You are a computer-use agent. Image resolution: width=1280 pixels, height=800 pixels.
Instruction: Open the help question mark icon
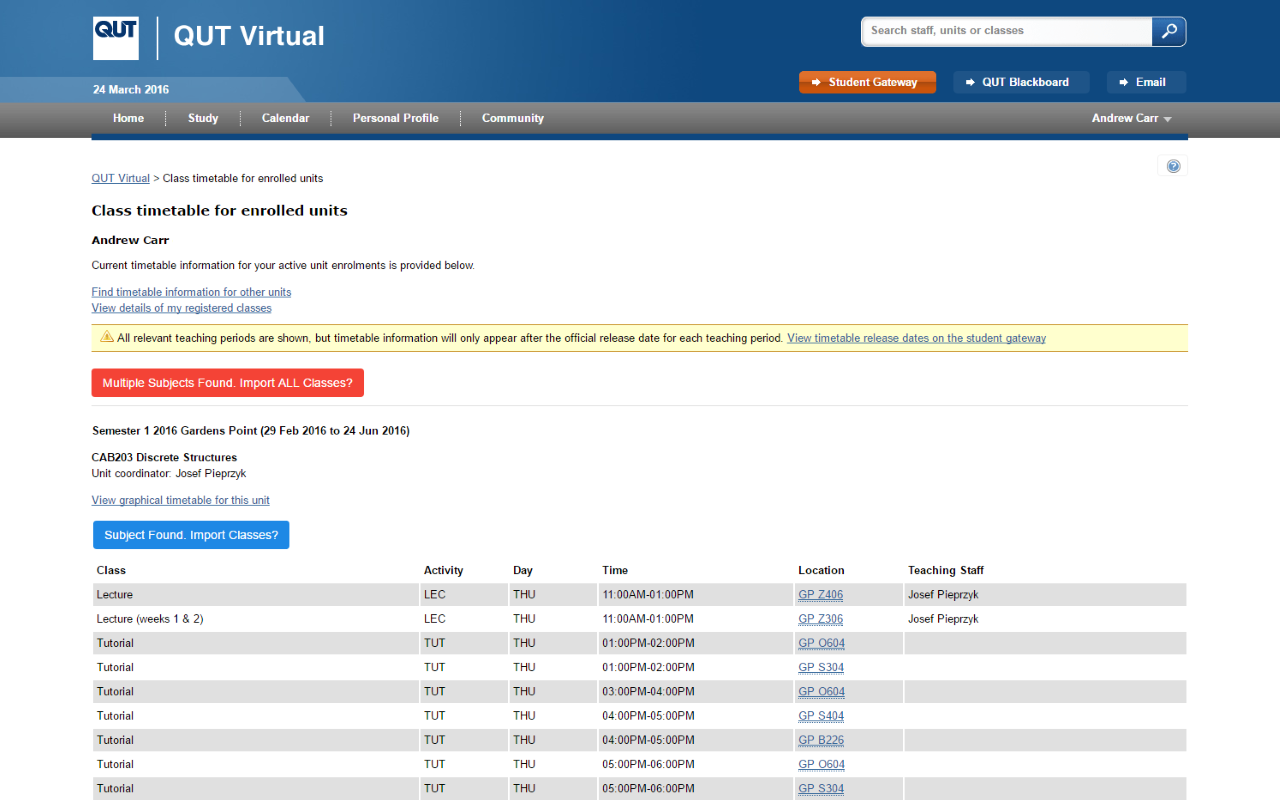1173,166
